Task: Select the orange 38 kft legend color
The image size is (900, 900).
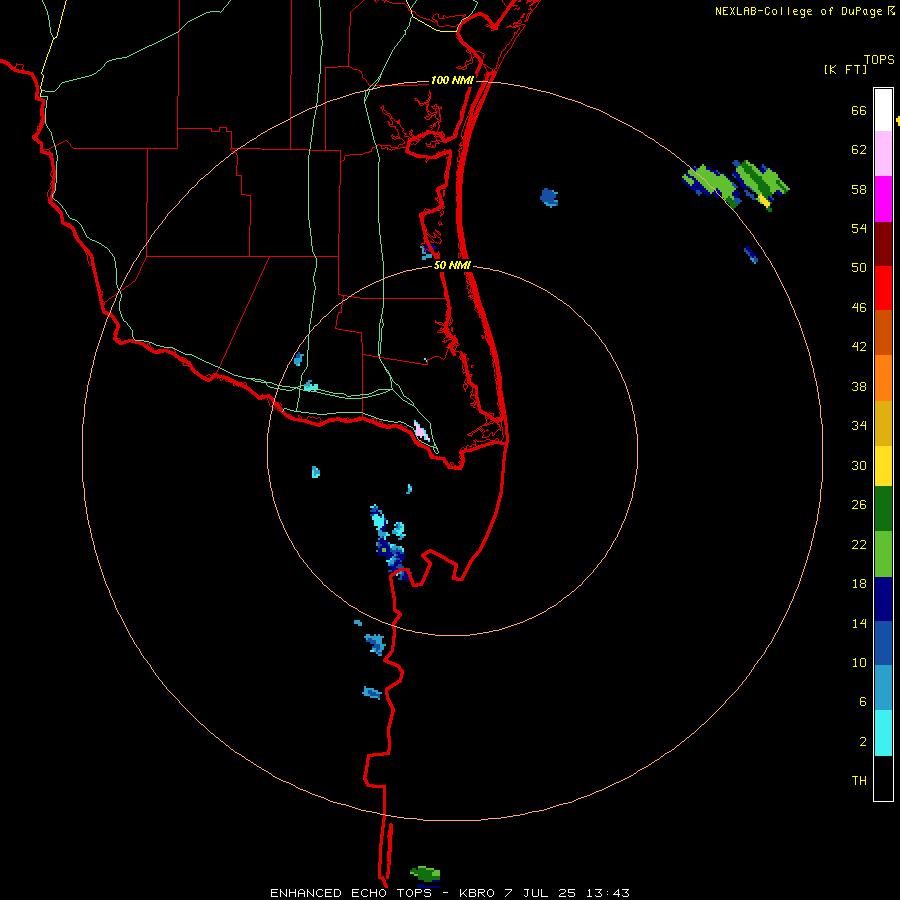Action: click(x=883, y=378)
